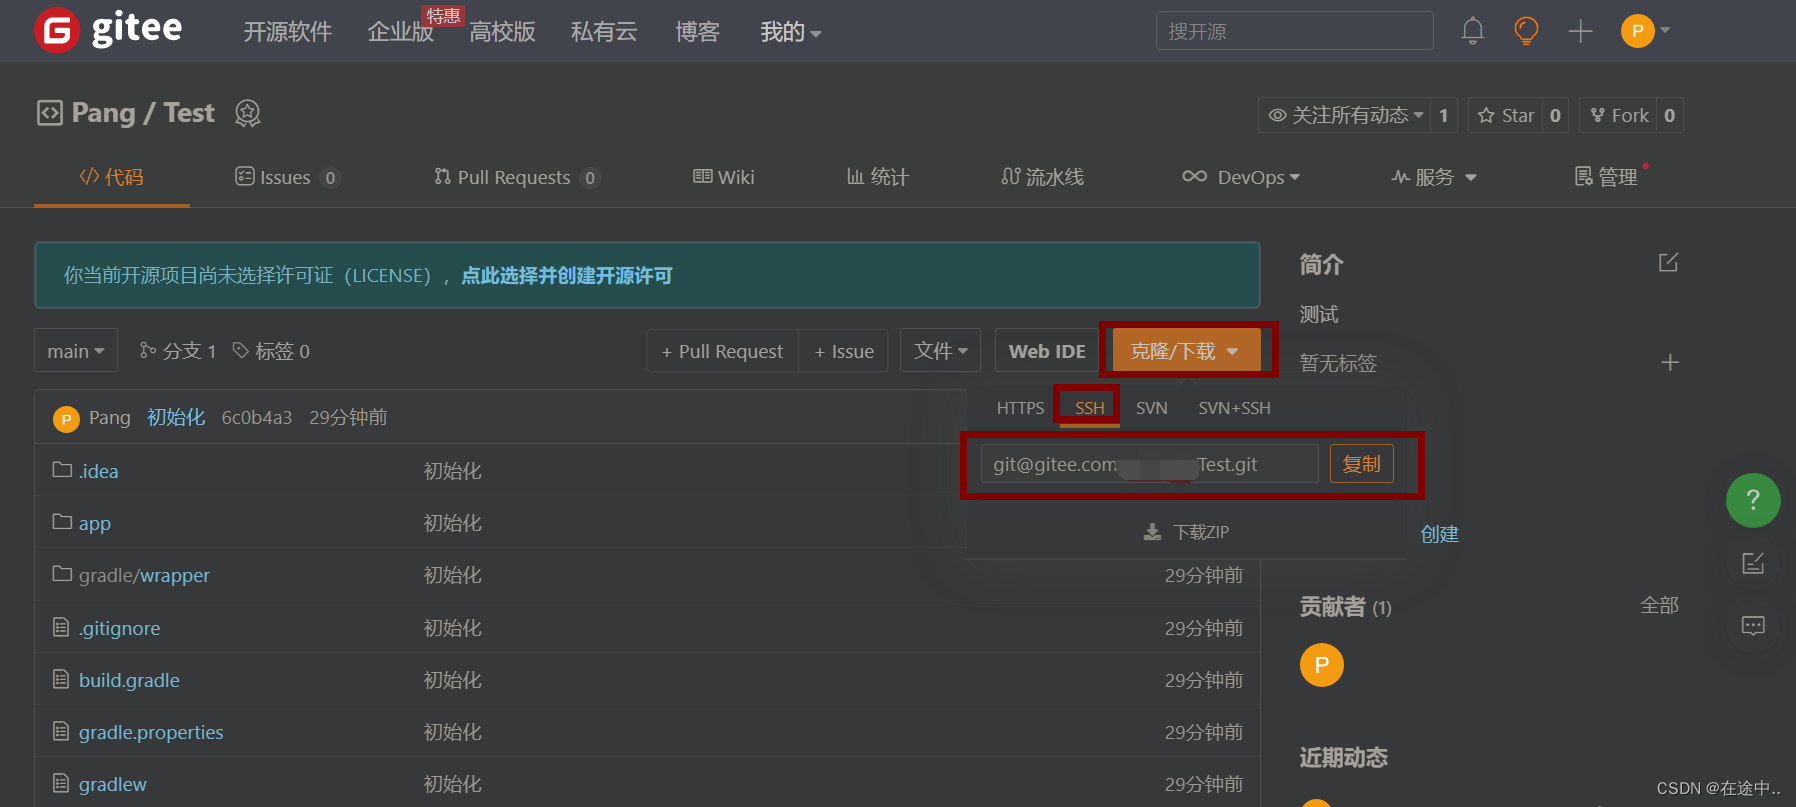The width and height of the screenshot is (1796, 807).
Task: Open the Pull Requests tab
Action: click(x=516, y=177)
